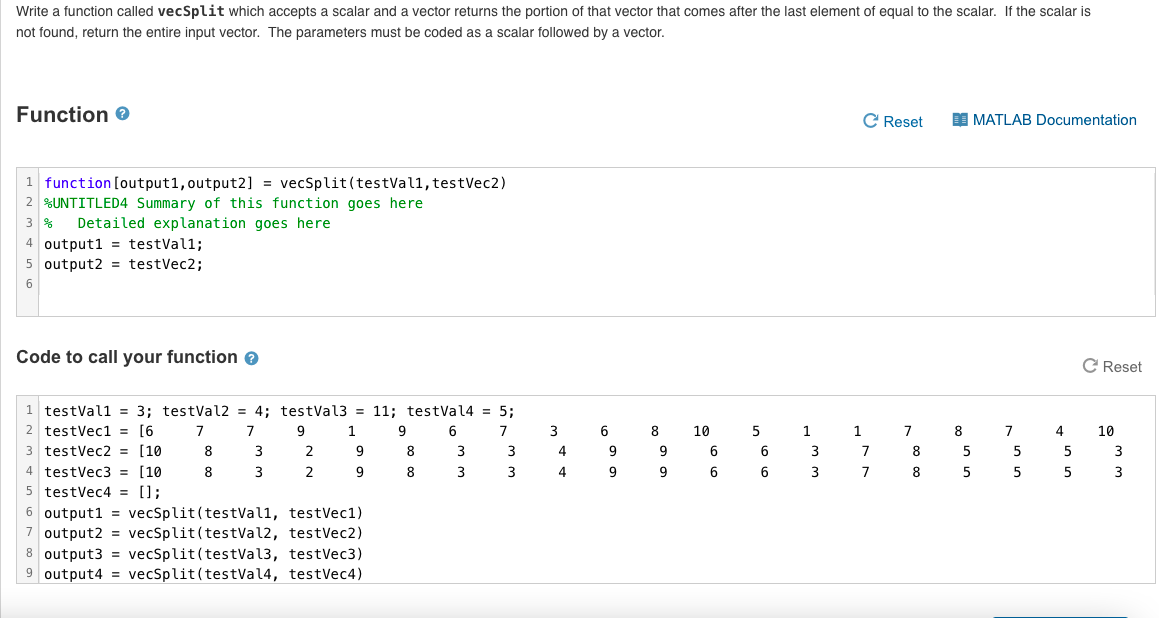
Task: Open the help question-mark beside Function heading
Action: click(x=121, y=113)
